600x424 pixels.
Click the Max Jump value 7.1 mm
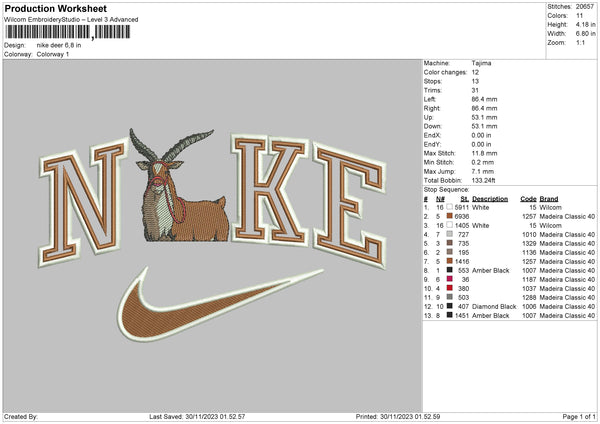pyautogui.click(x=483, y=171)
